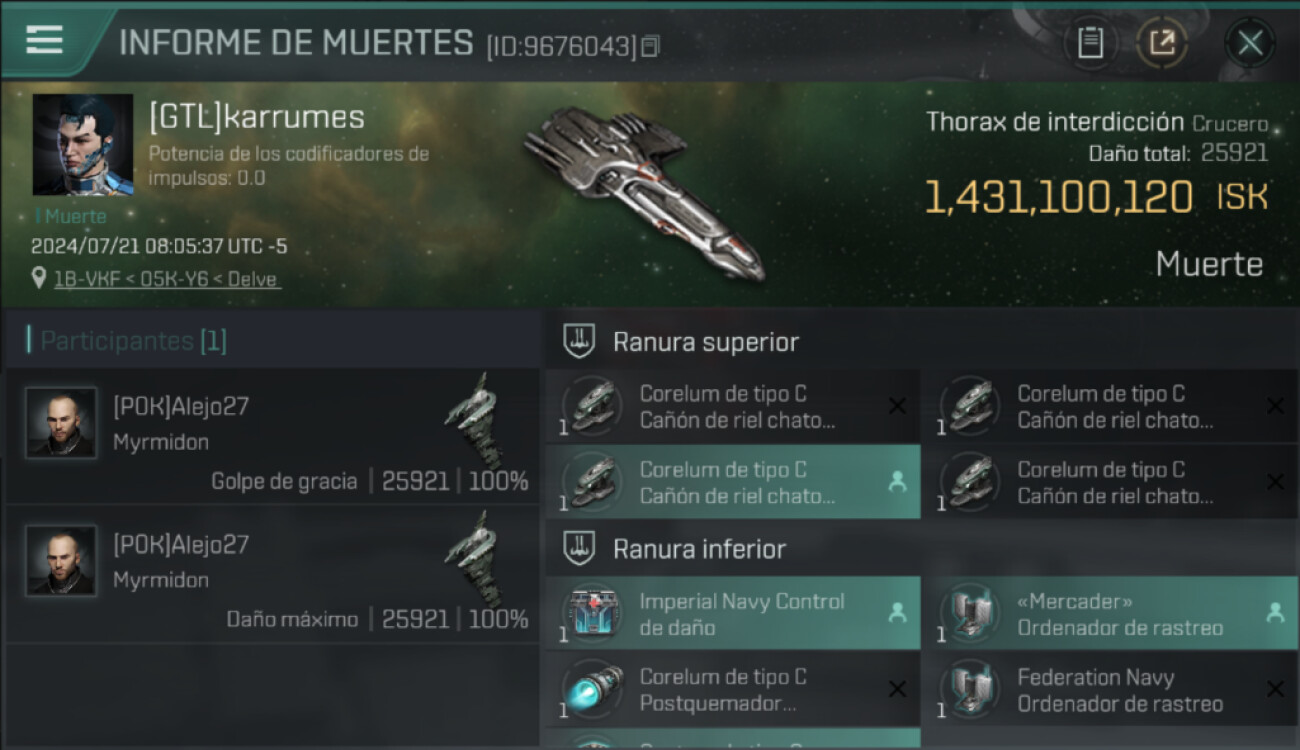Open the clipboard report icon
The width and height of the screenshot is (1300, 750).
click(1090, 42)
